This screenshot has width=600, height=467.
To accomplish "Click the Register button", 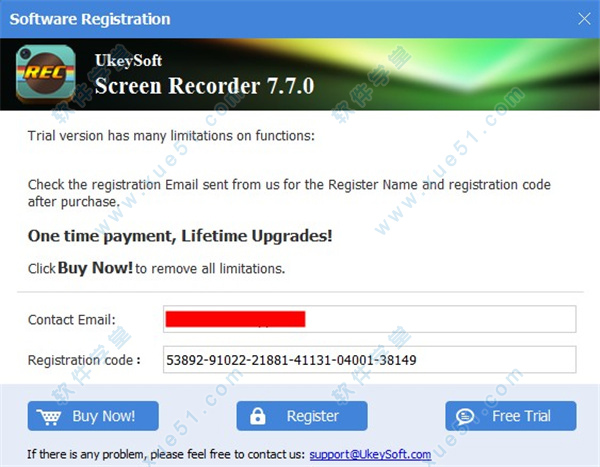I will [x=302, y=416].
